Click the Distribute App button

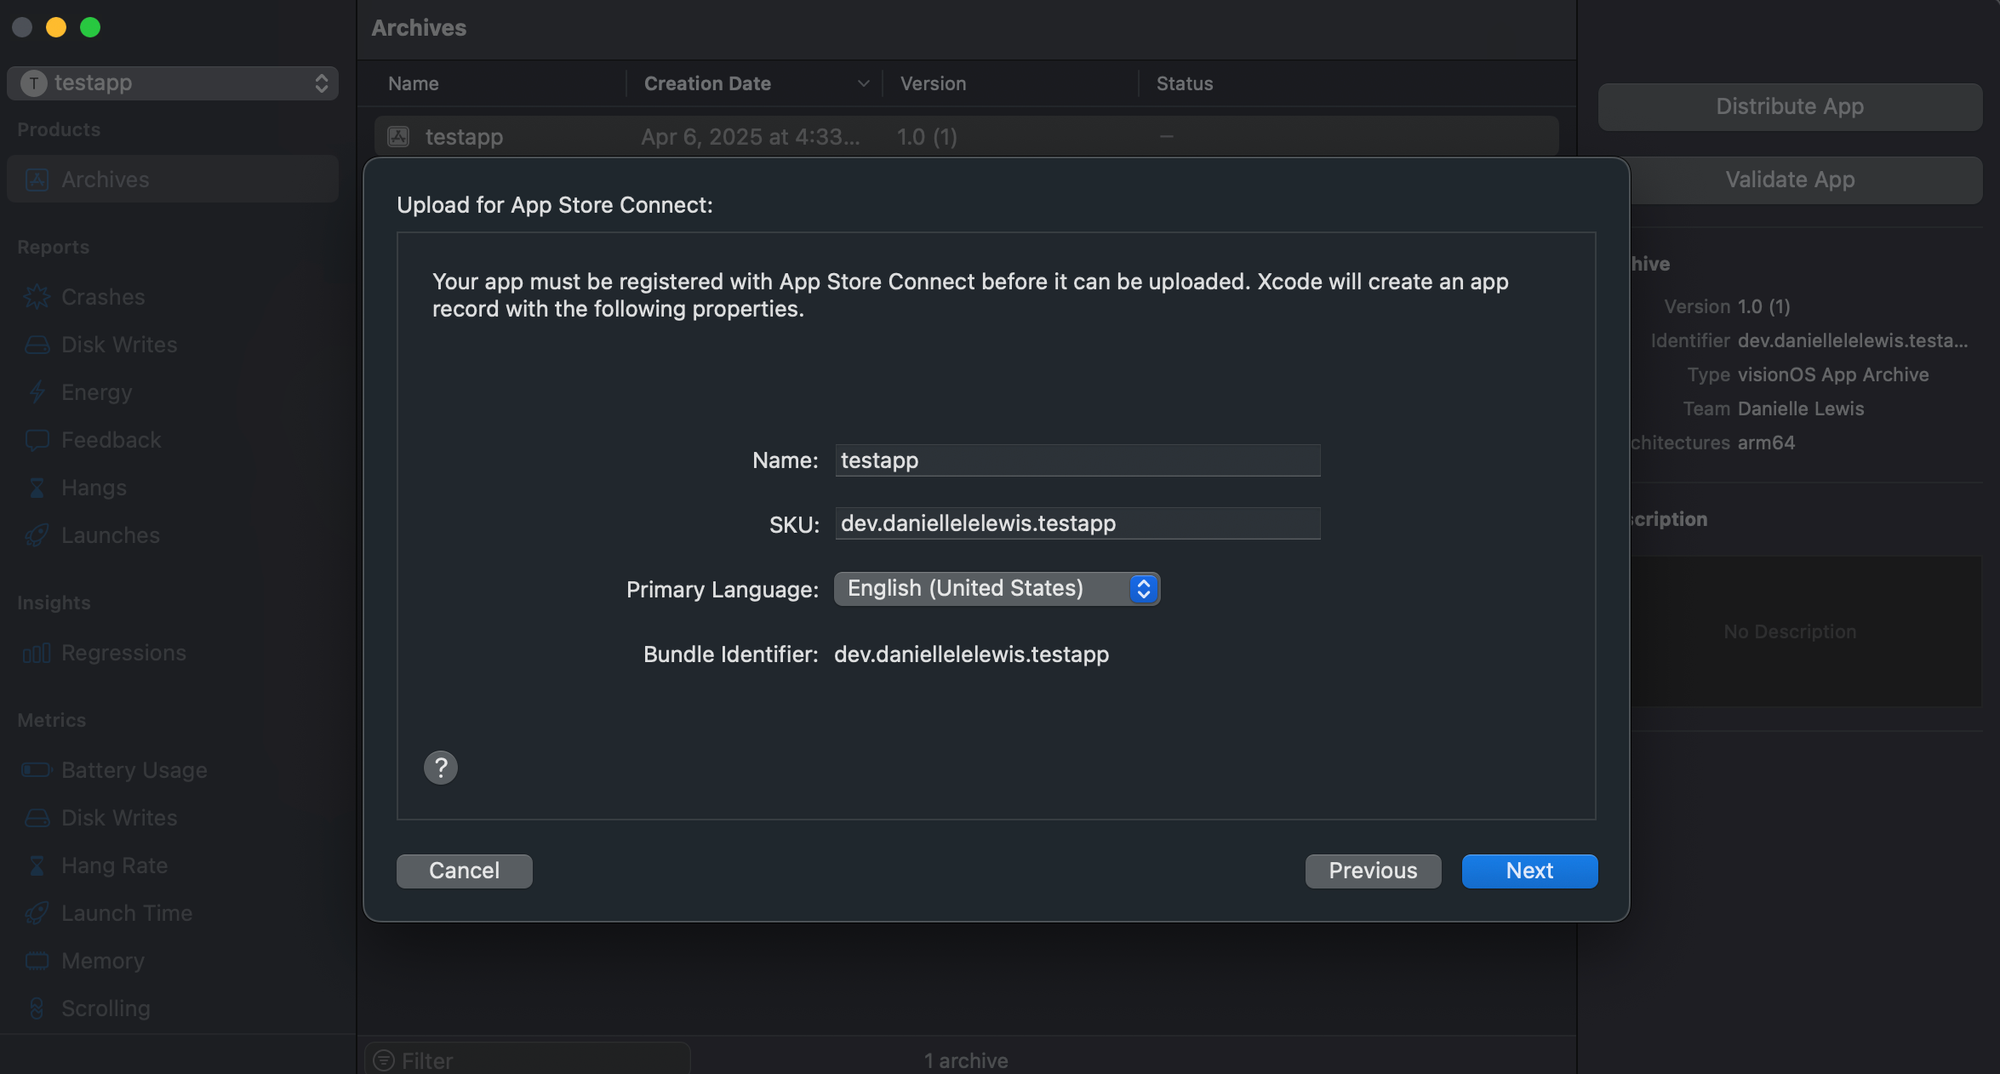click(x=1789, y=106)
